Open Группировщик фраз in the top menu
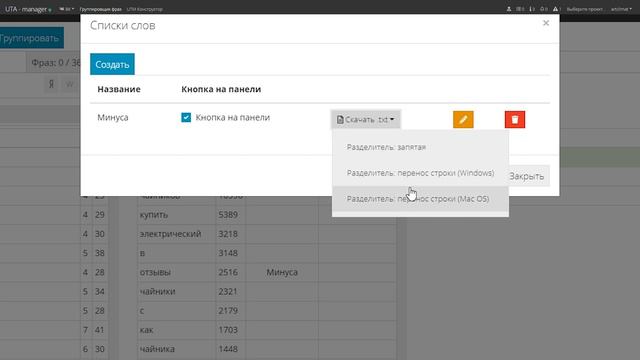The width and height of the screenshot is (640, 360). (100, 9)
